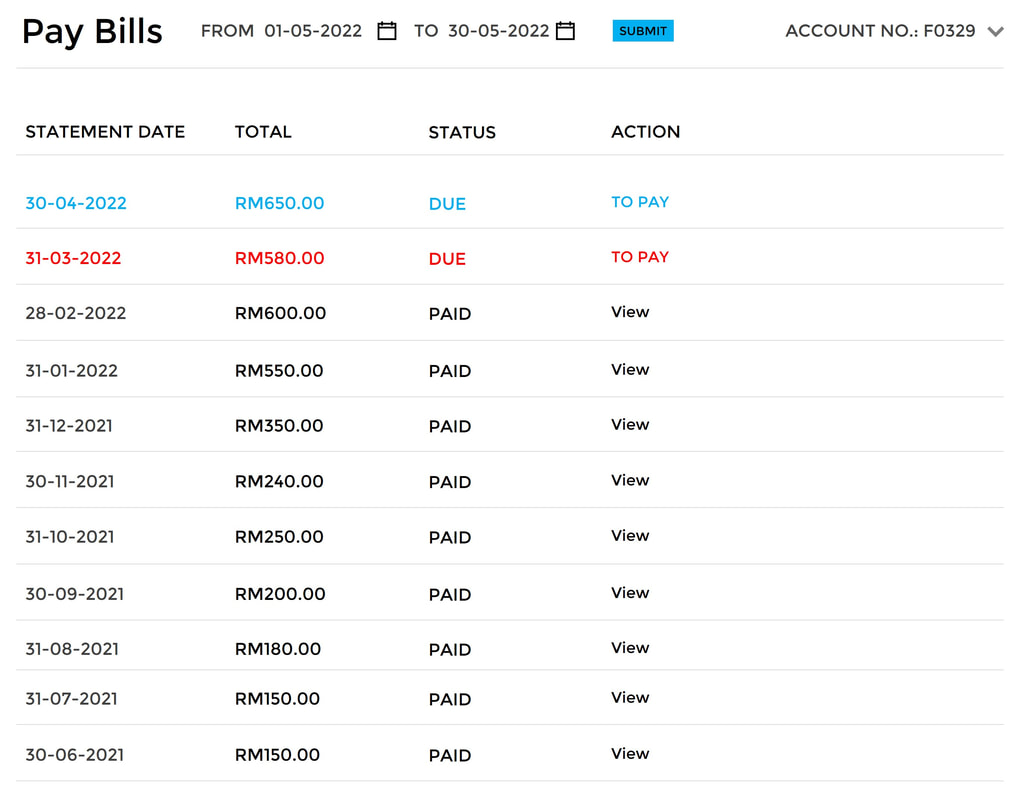The width and height of the screenshot is (1020, 800).
Task: Select the red date 31-03-2022
Action: [x=74, y=258]
